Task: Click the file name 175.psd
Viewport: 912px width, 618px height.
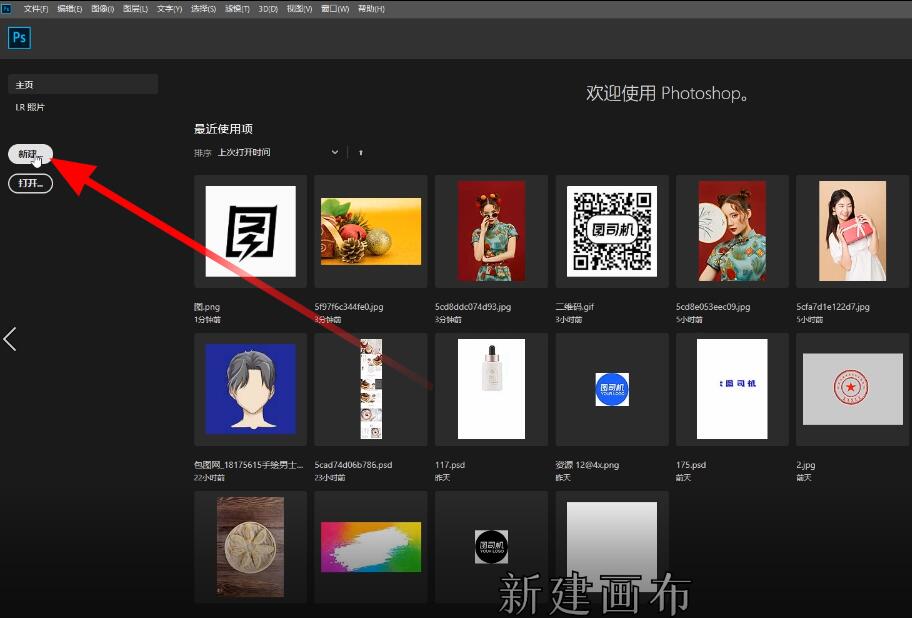Action: (x=691, y=465)
